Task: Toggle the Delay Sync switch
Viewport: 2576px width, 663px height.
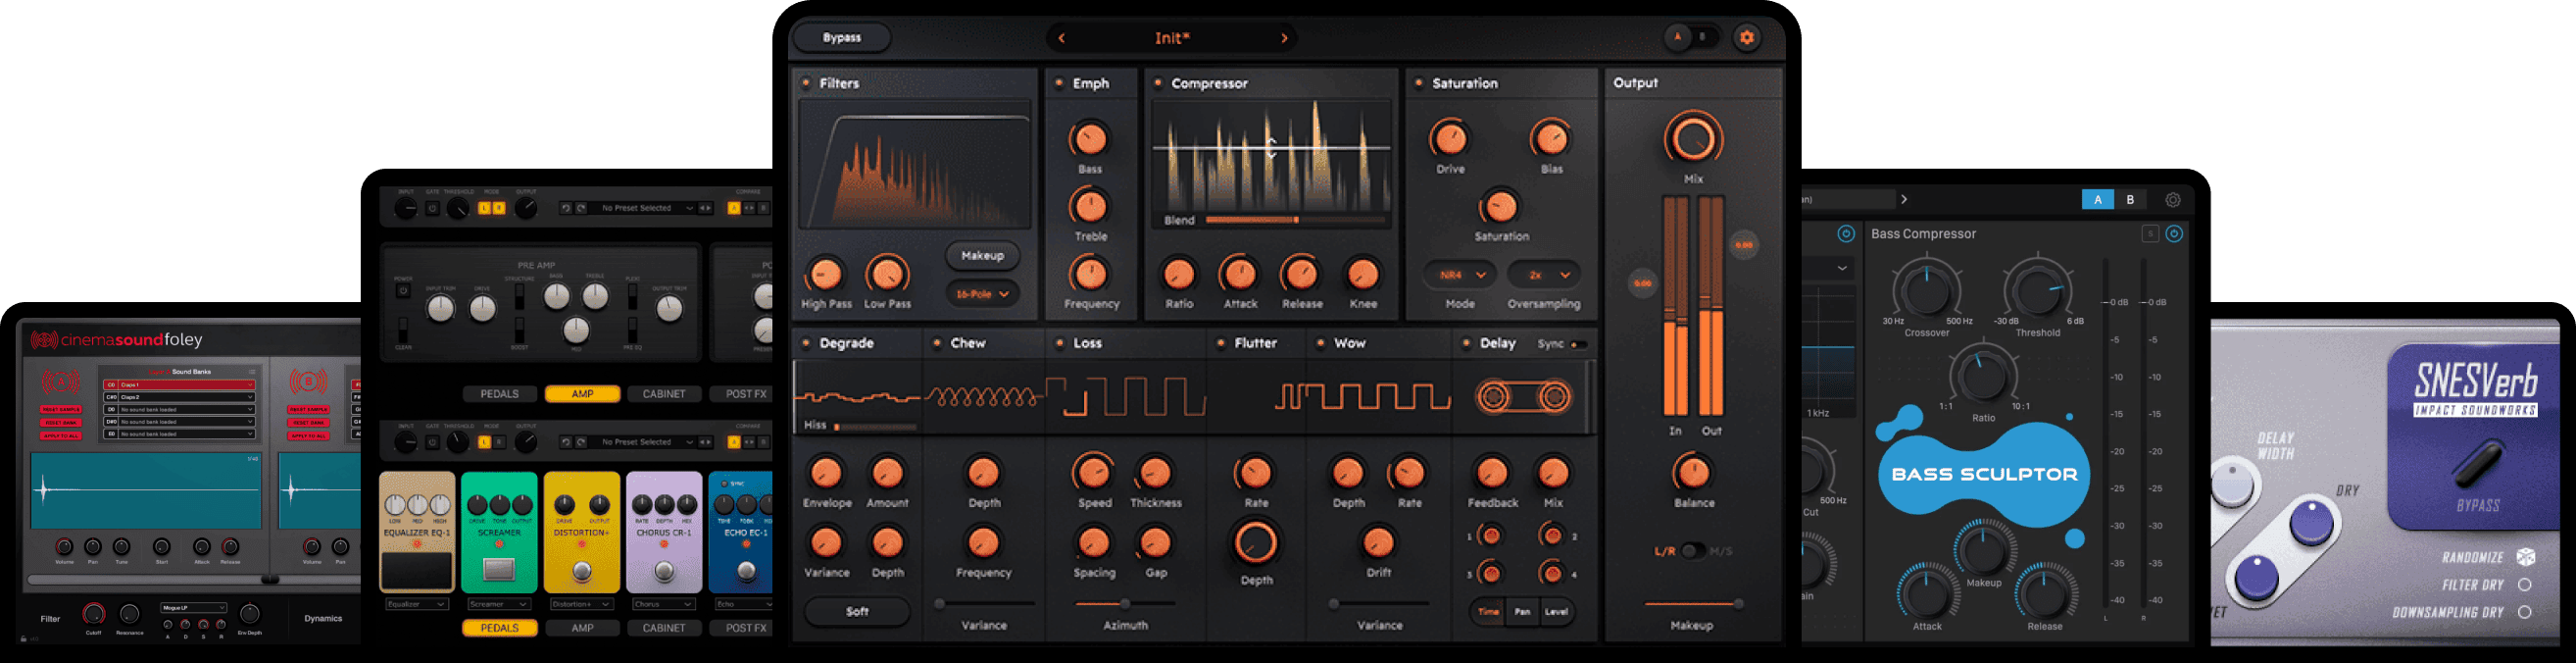Action: point(1579,344)
